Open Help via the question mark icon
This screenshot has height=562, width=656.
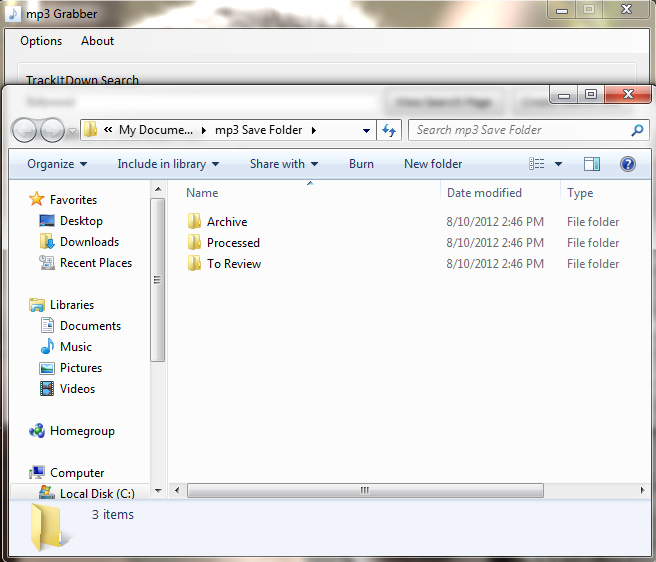coord(628,164)
